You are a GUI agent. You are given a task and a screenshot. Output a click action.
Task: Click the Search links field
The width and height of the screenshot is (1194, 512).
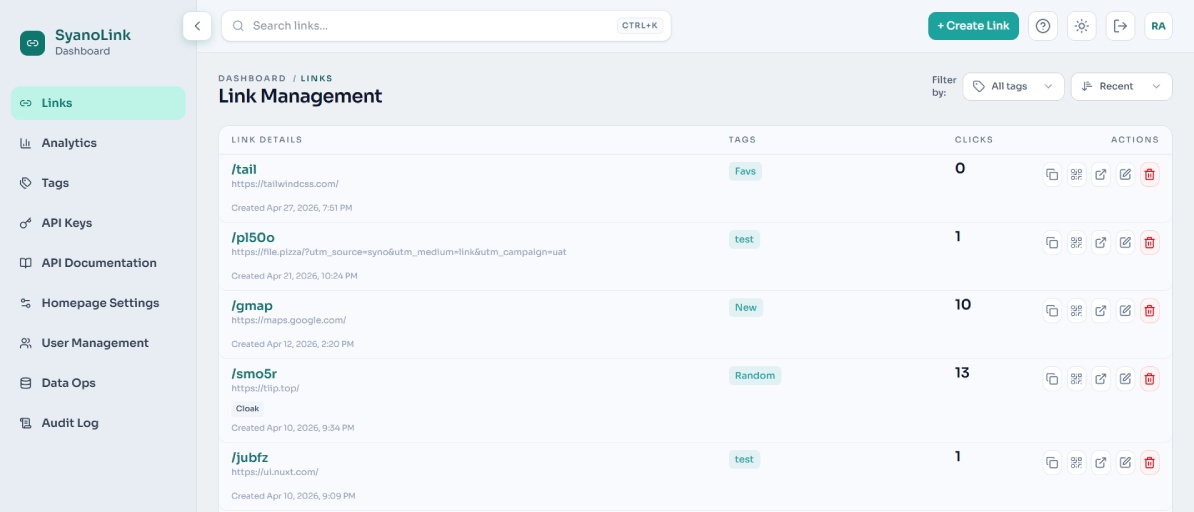tap(446, 26)
